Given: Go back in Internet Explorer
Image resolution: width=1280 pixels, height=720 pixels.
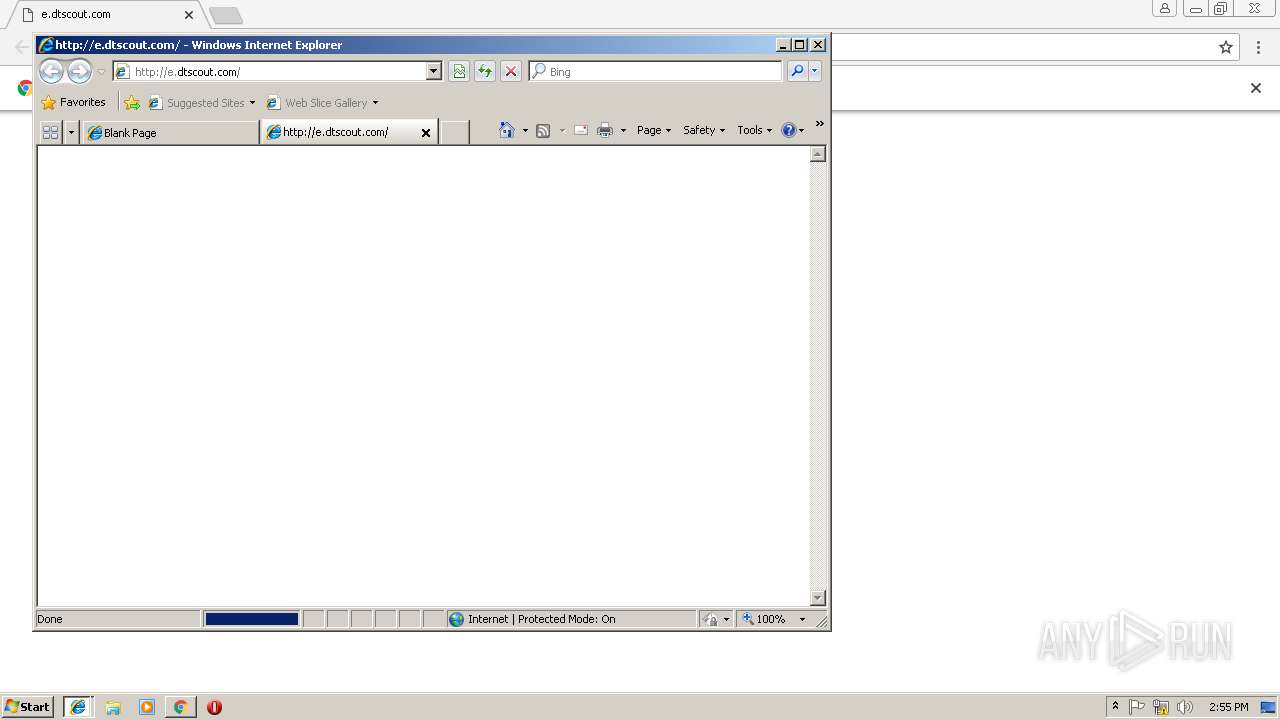Looking at the screenshot, I should 51,71.
